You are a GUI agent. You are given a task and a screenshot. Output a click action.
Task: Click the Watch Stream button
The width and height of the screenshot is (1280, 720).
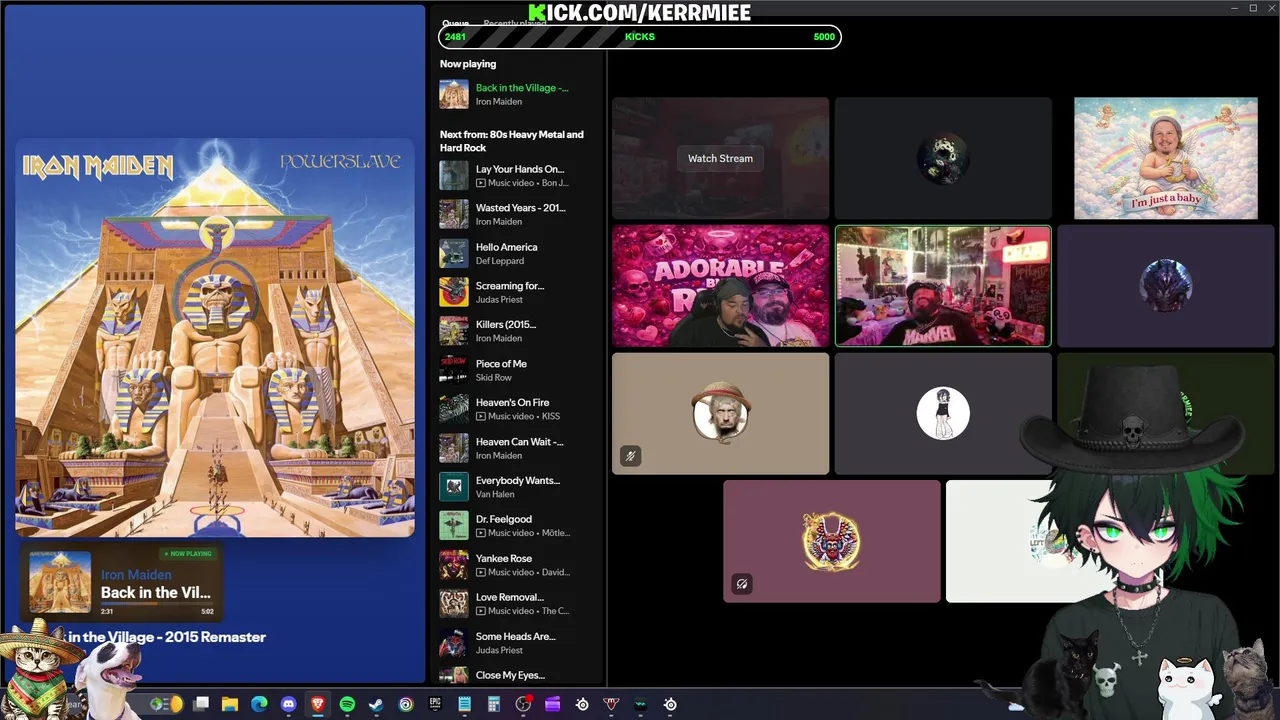pyautogui.click(x=720, y=158)
